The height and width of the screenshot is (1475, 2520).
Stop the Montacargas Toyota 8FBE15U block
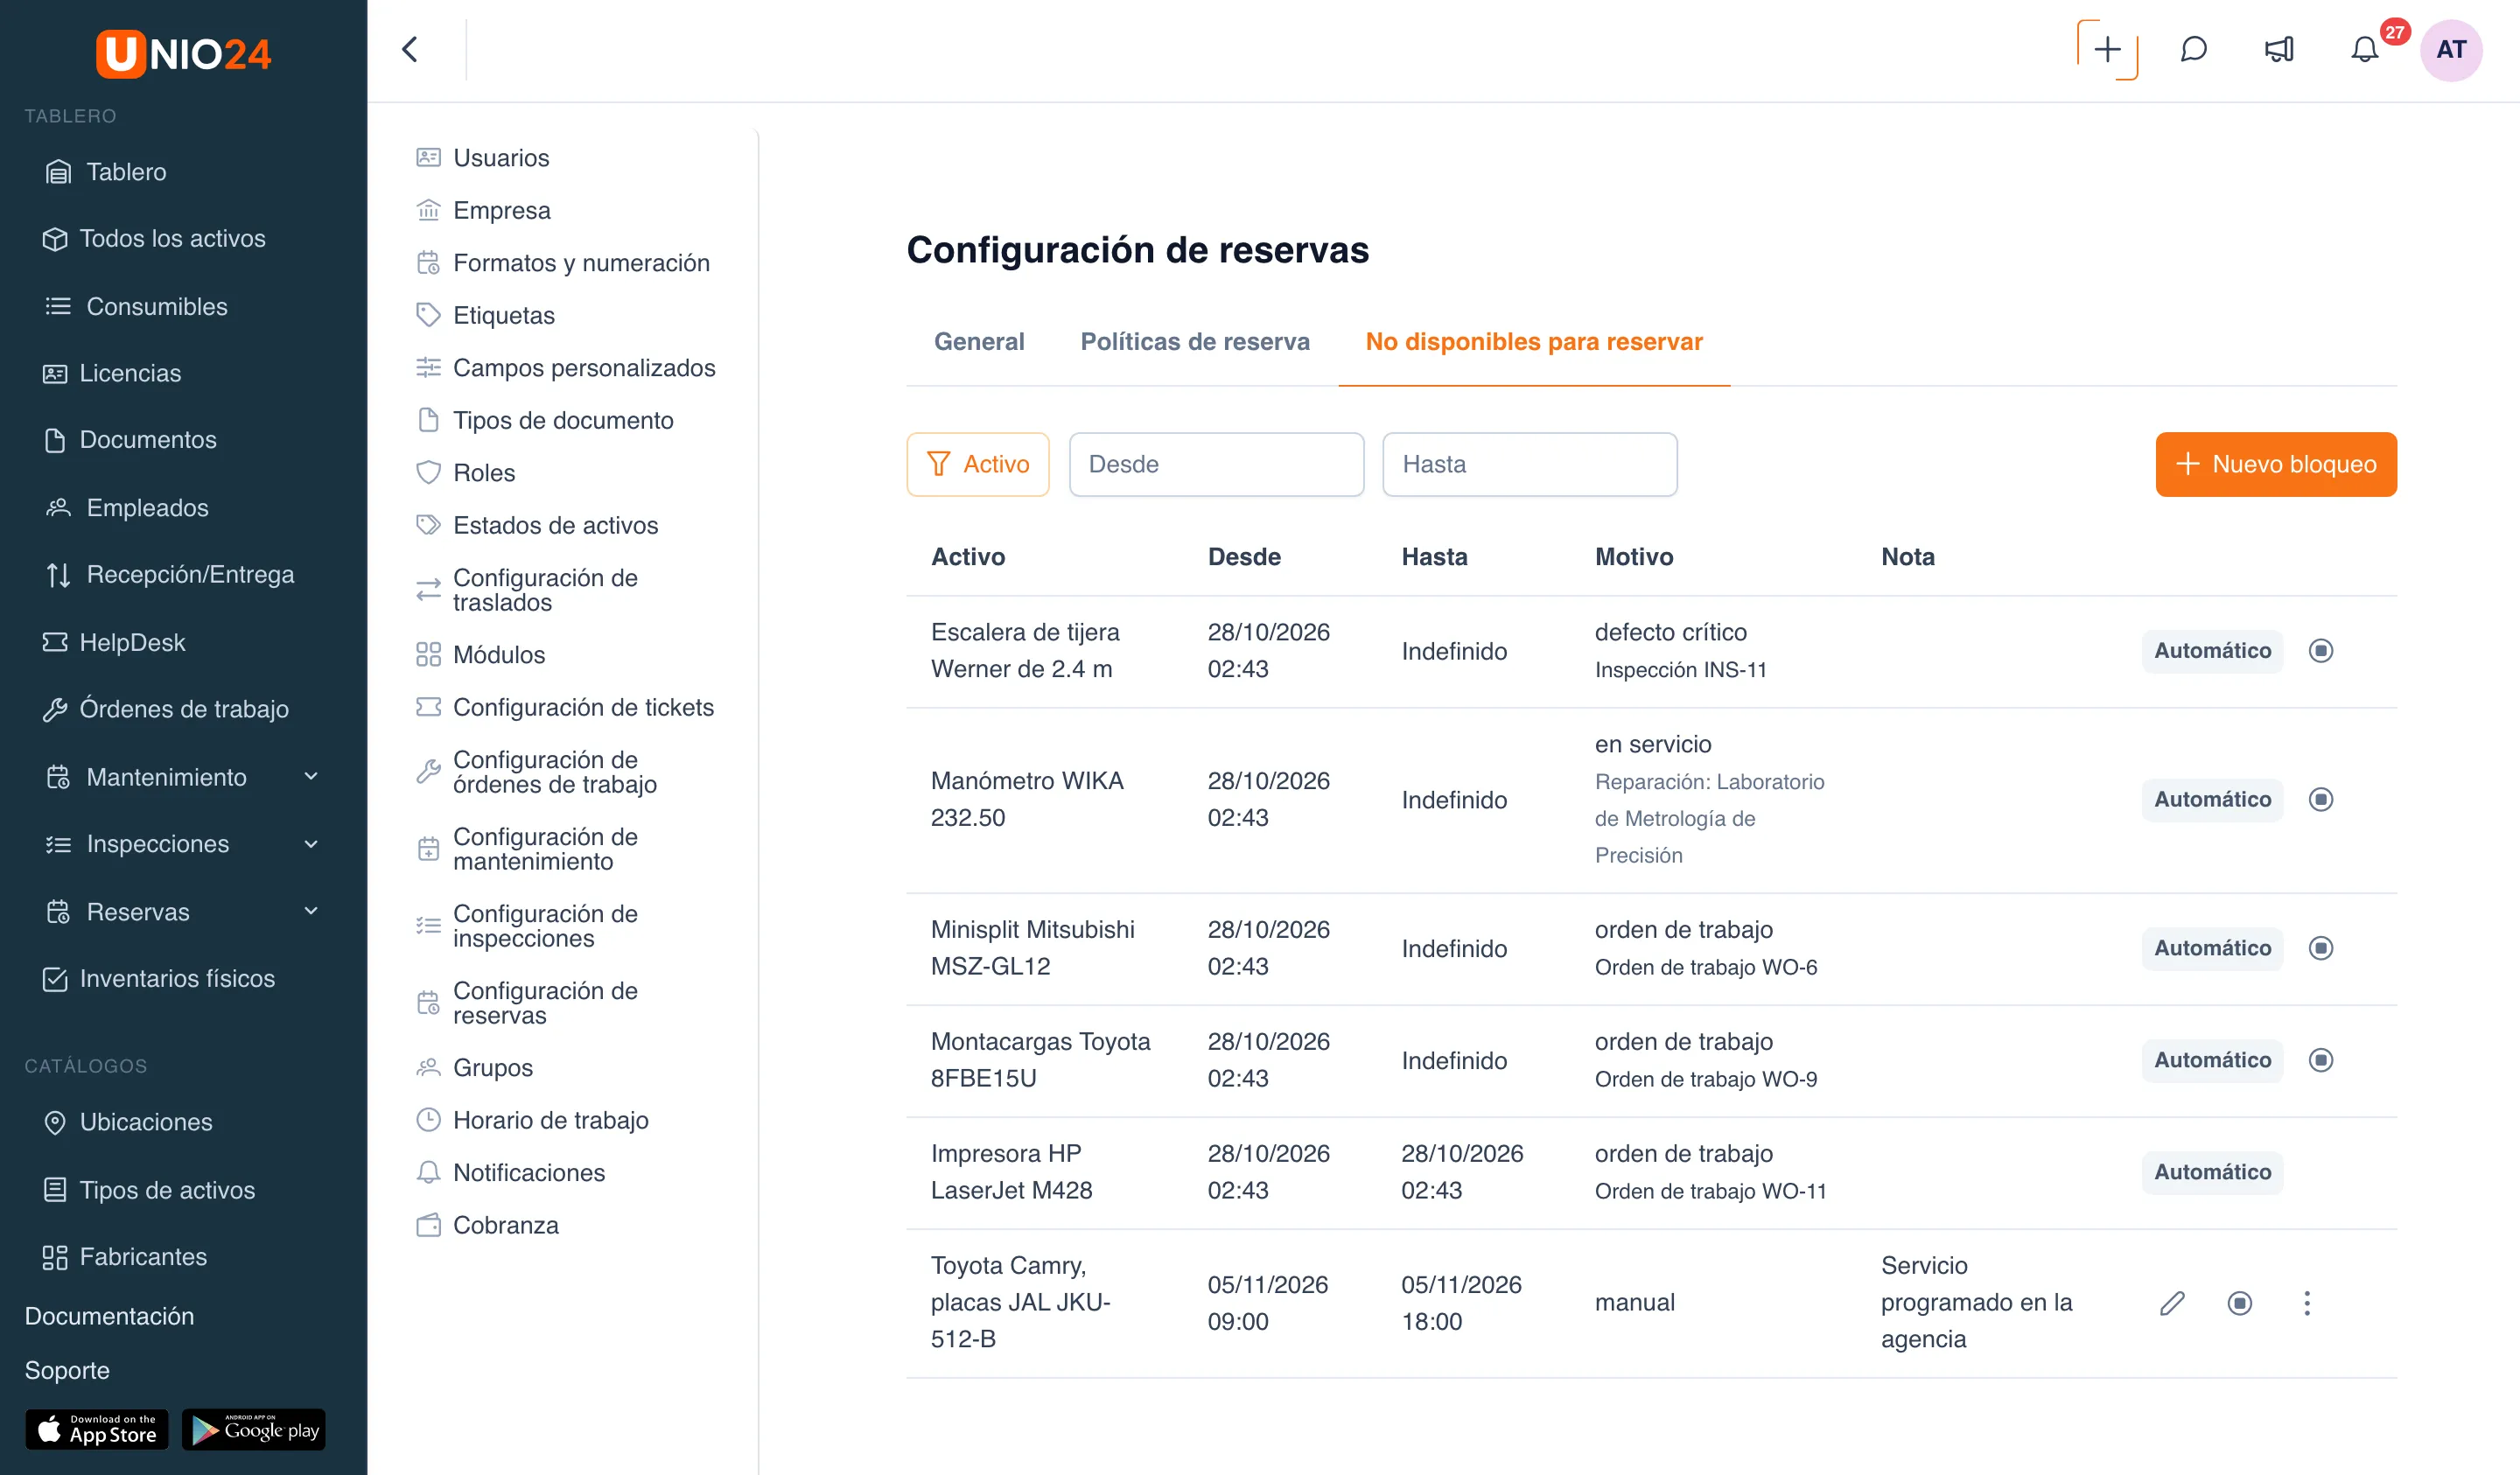tap(2321, 1060)
